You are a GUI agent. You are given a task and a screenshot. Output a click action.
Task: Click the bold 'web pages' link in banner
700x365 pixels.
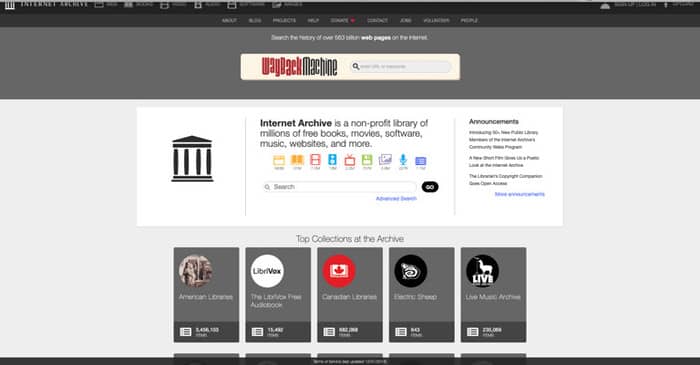[376, 38]
